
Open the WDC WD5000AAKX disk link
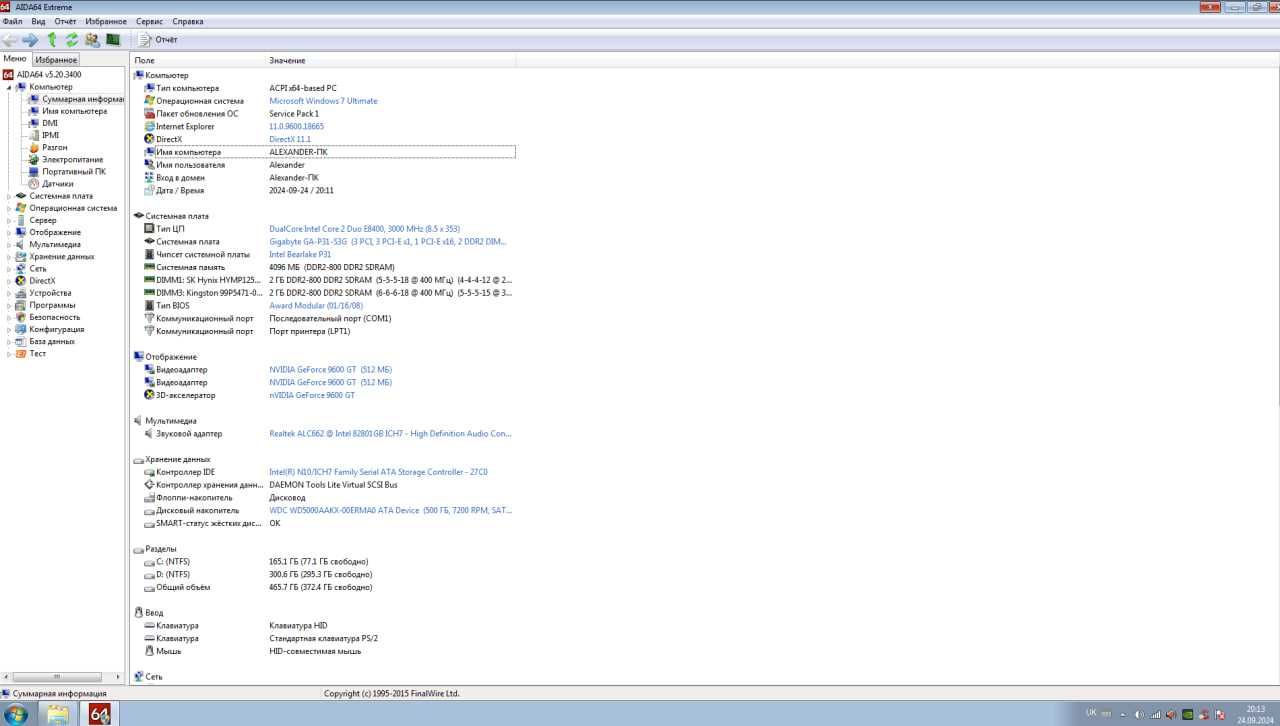pos(390,510)
